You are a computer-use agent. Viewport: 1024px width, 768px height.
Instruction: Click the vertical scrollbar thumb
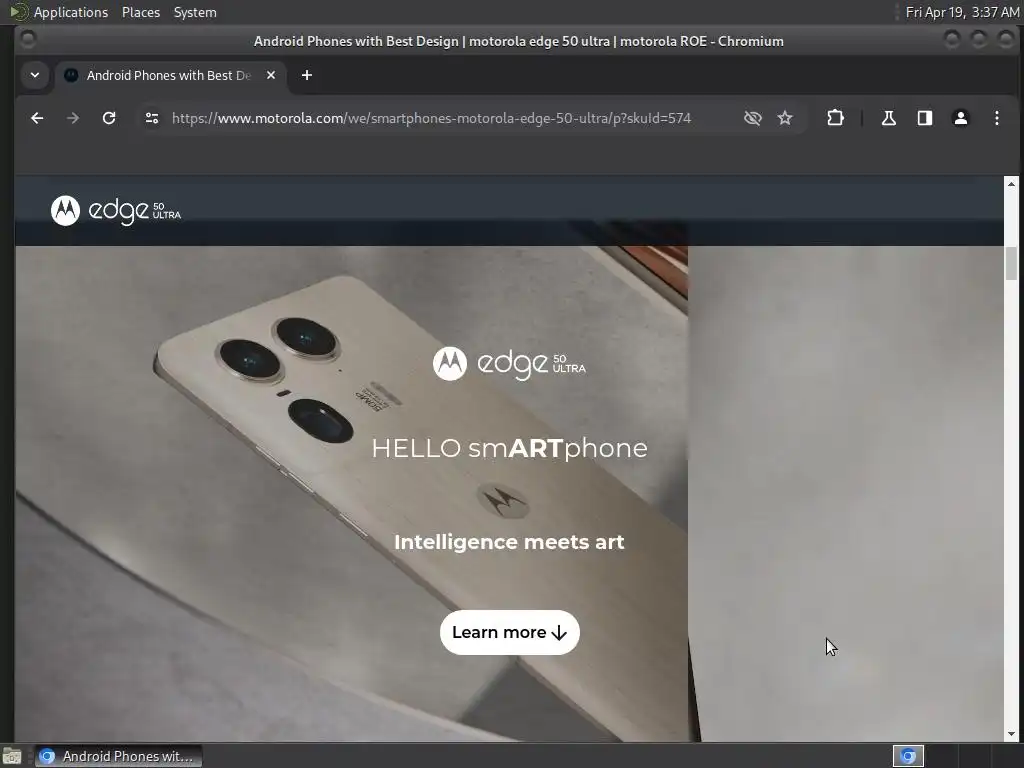coord(1012,263)
